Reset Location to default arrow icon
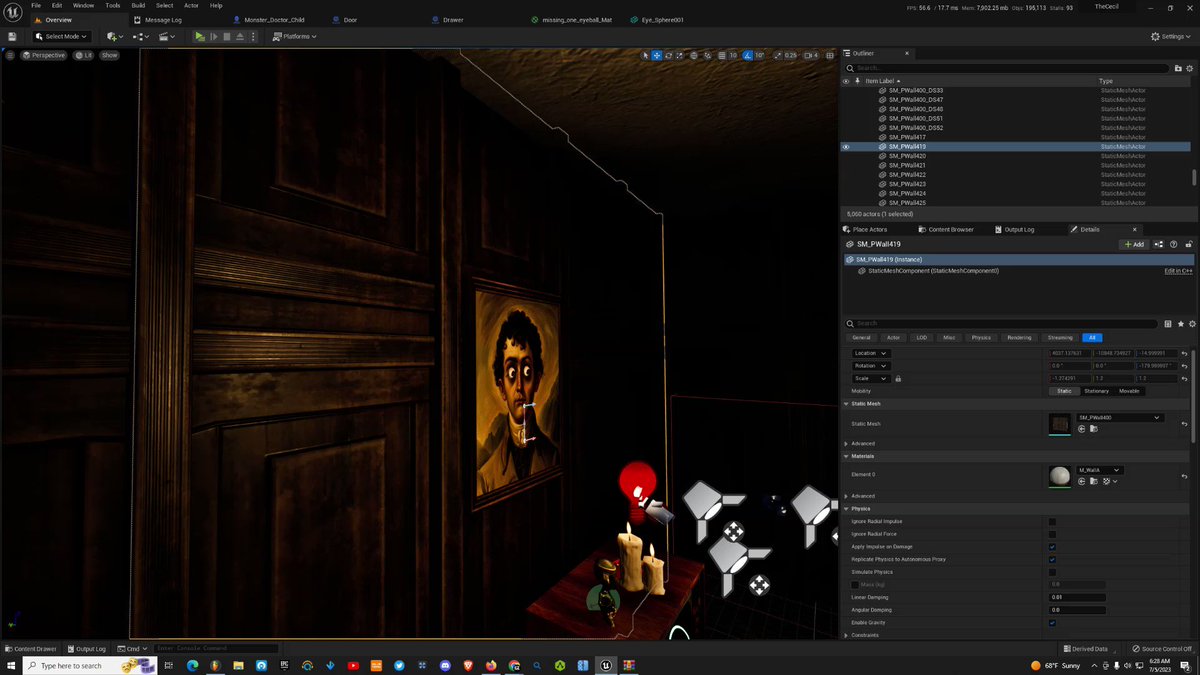Screen dimensions: 1200x675 tap(1184, 353)
